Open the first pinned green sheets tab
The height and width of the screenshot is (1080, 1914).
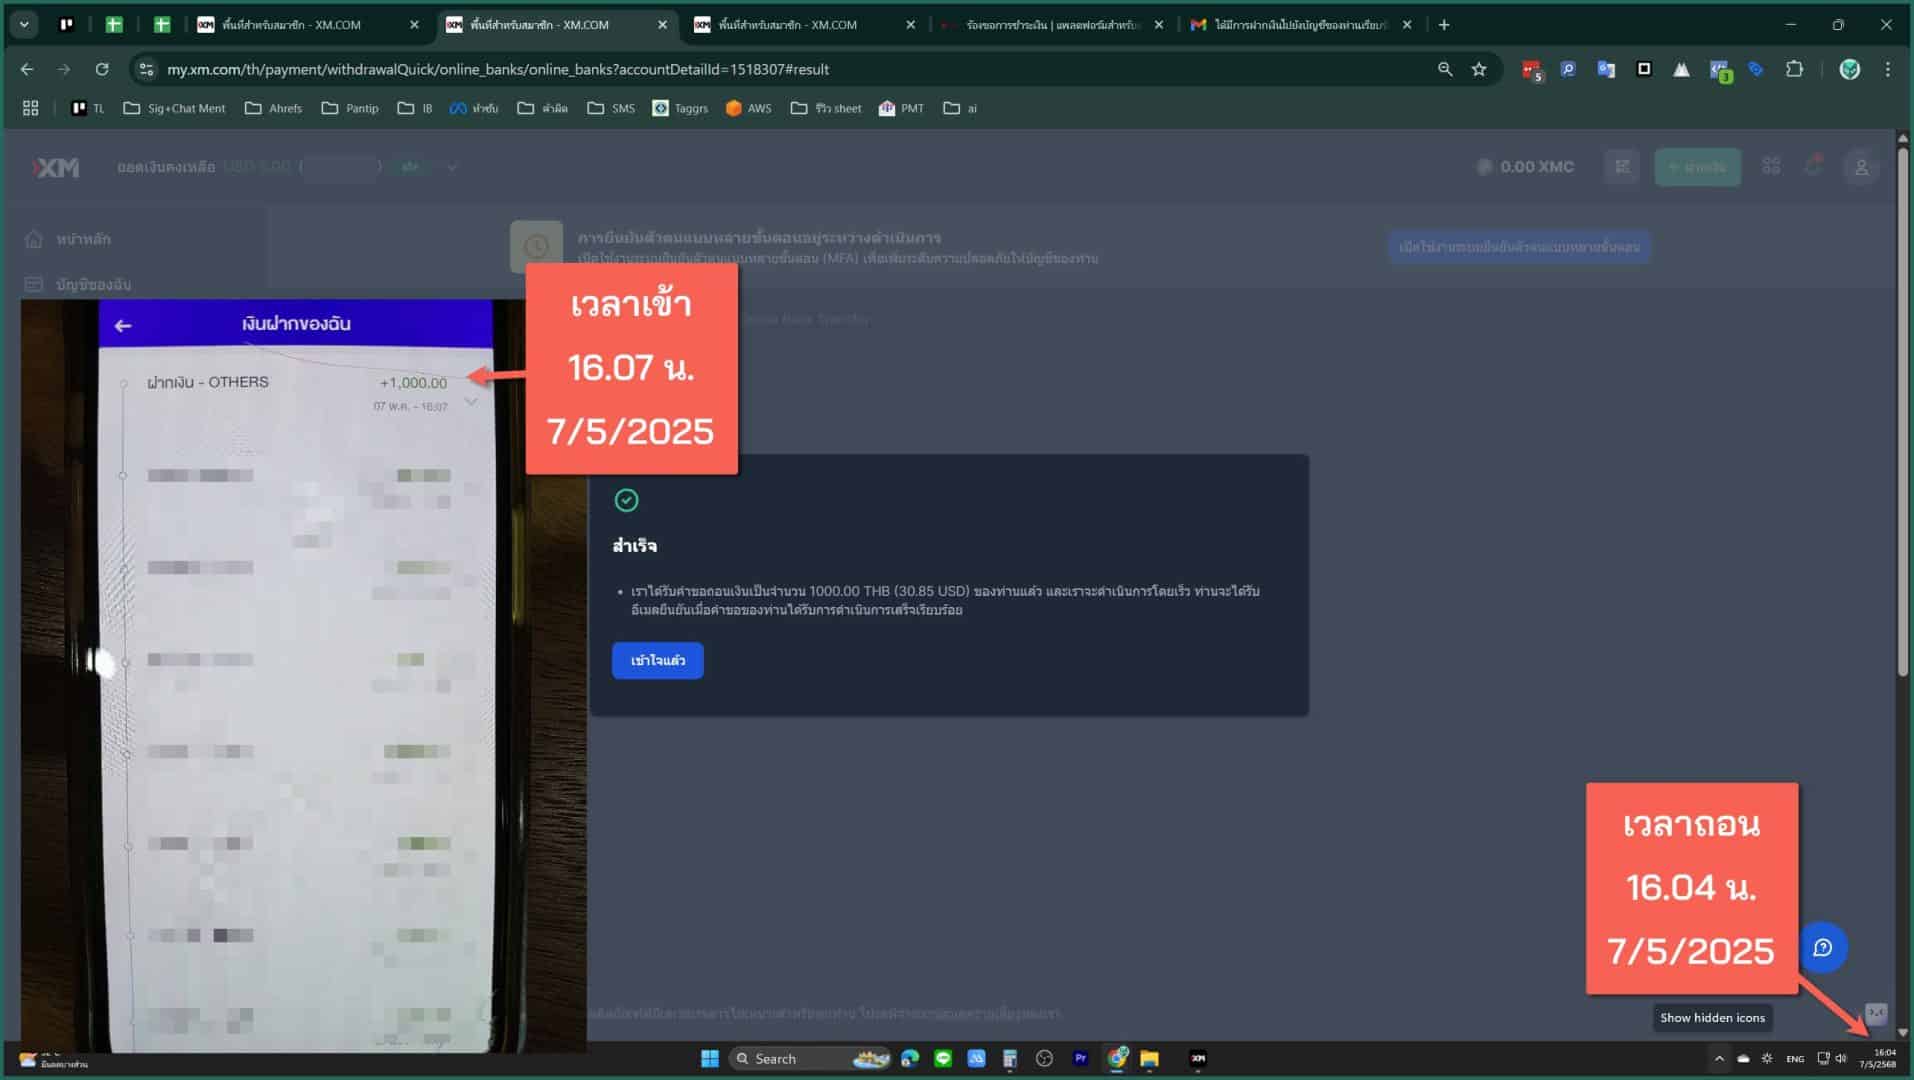coord(114,24)
